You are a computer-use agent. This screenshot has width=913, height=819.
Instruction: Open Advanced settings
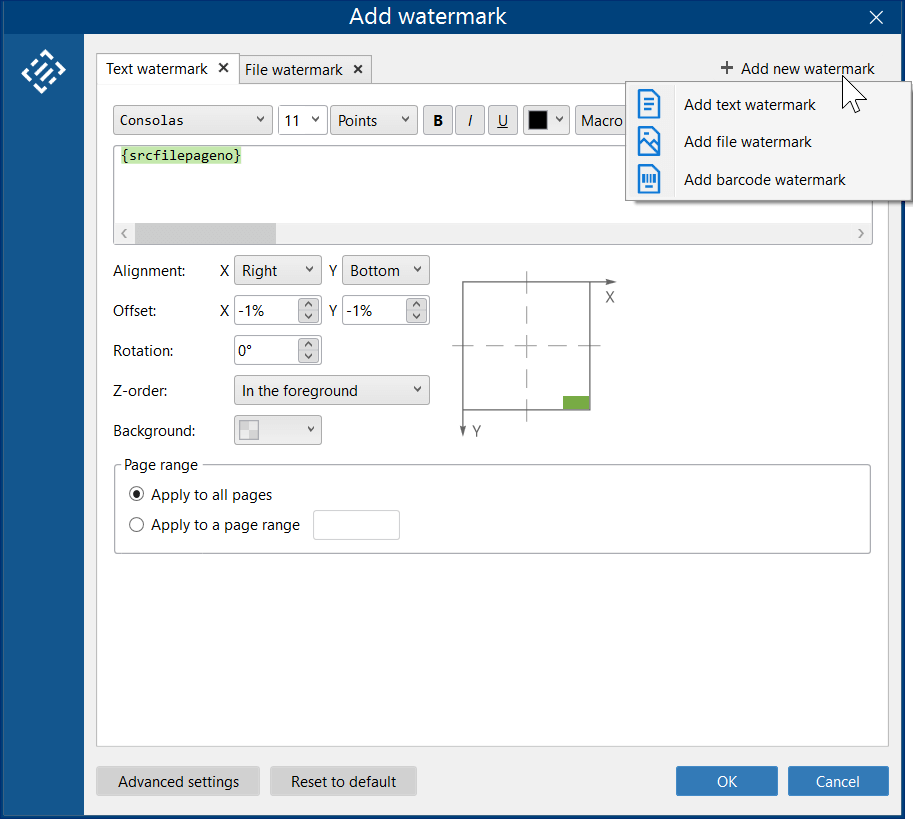[x=178, y=781]
